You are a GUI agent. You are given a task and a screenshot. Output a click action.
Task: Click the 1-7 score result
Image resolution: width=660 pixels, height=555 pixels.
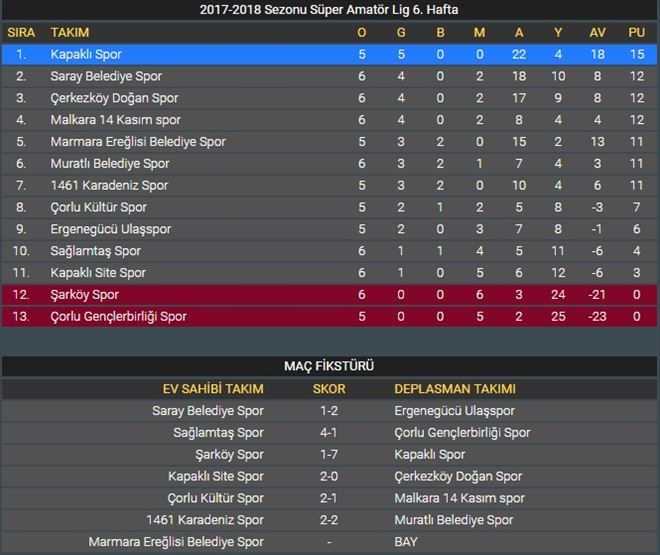(330, 455)
